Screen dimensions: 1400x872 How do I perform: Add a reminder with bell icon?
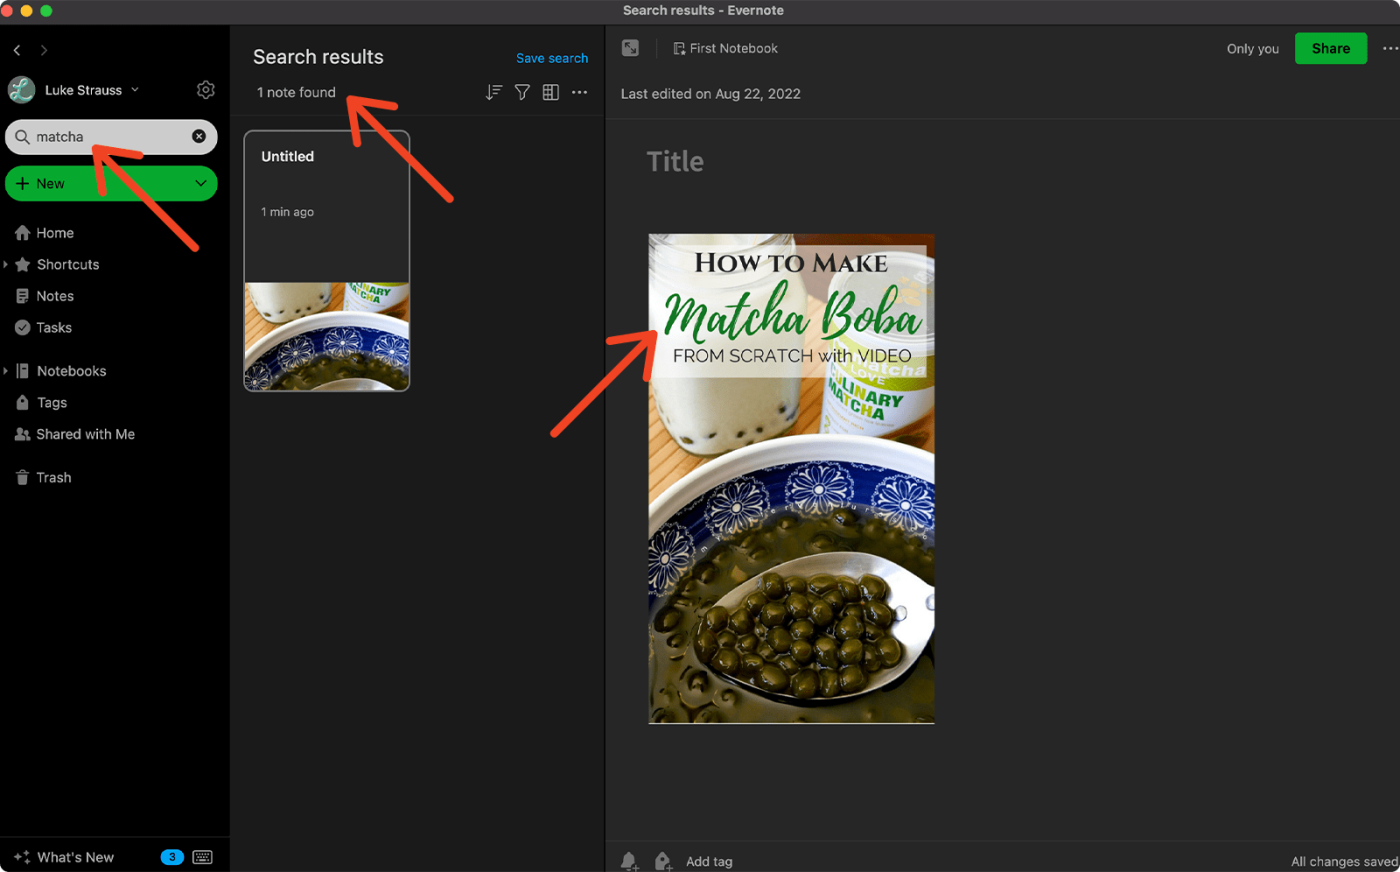click(629, 861)
